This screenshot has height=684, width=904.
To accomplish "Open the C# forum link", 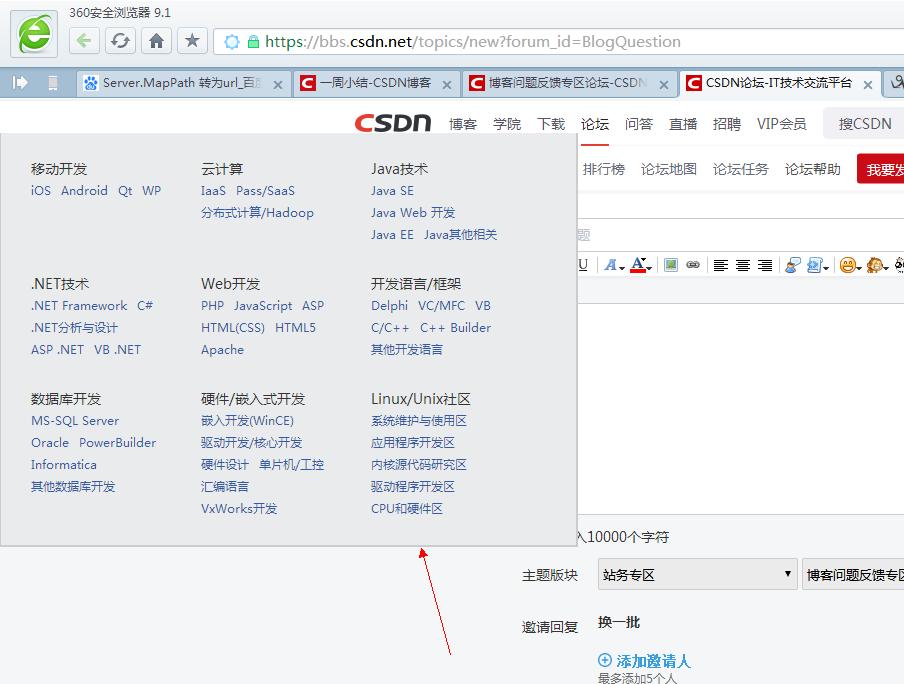I will 145,306.
